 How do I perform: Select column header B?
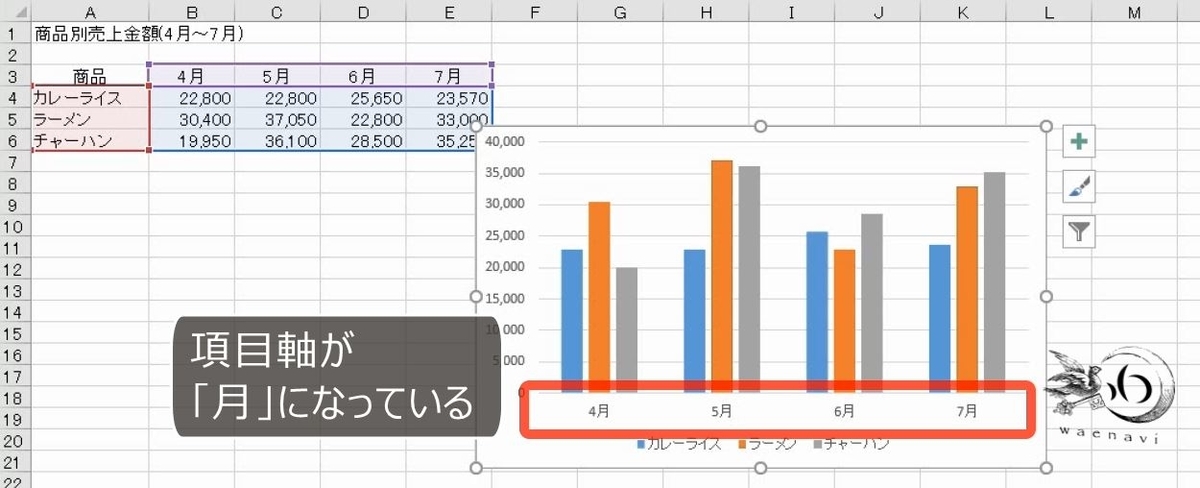(x=191, y=11)
